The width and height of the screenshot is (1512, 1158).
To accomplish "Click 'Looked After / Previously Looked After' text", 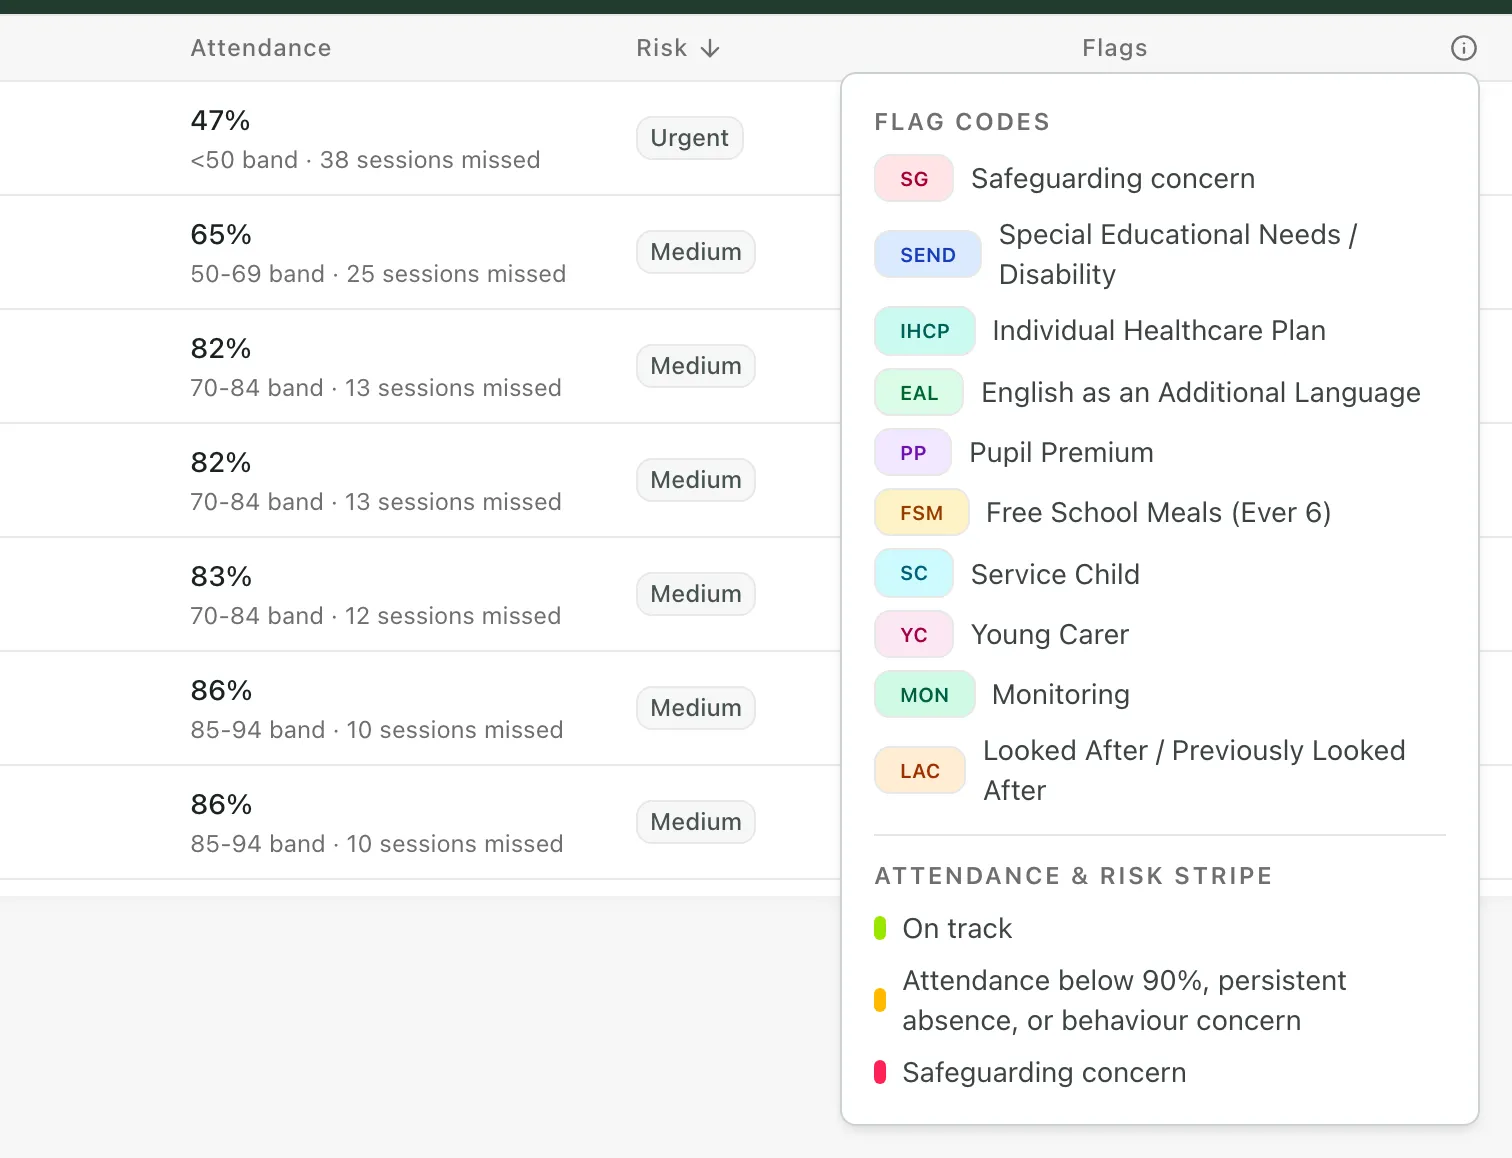I will pyautogui.click(x=1194, y=771).
